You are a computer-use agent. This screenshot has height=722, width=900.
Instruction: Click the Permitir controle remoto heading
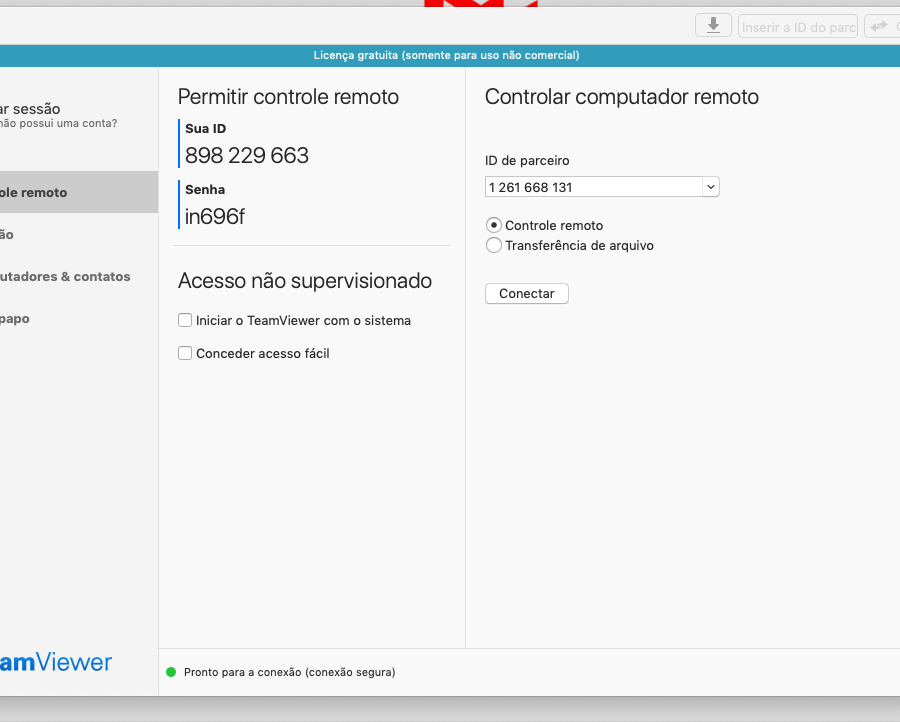click(x=288, y=97)
